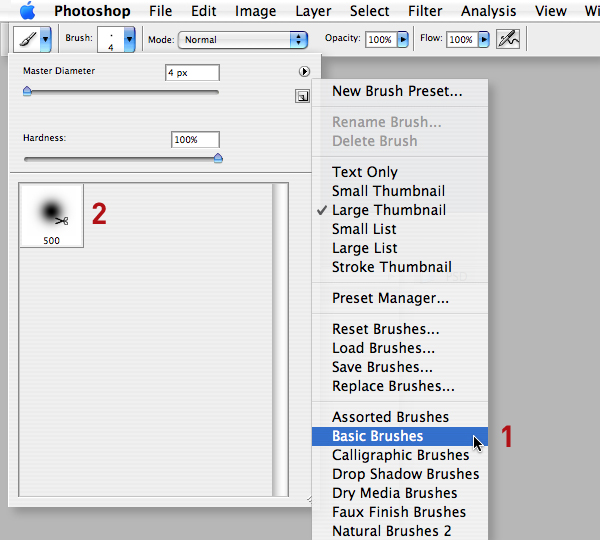Open the Opacity slider arrow

403,39
